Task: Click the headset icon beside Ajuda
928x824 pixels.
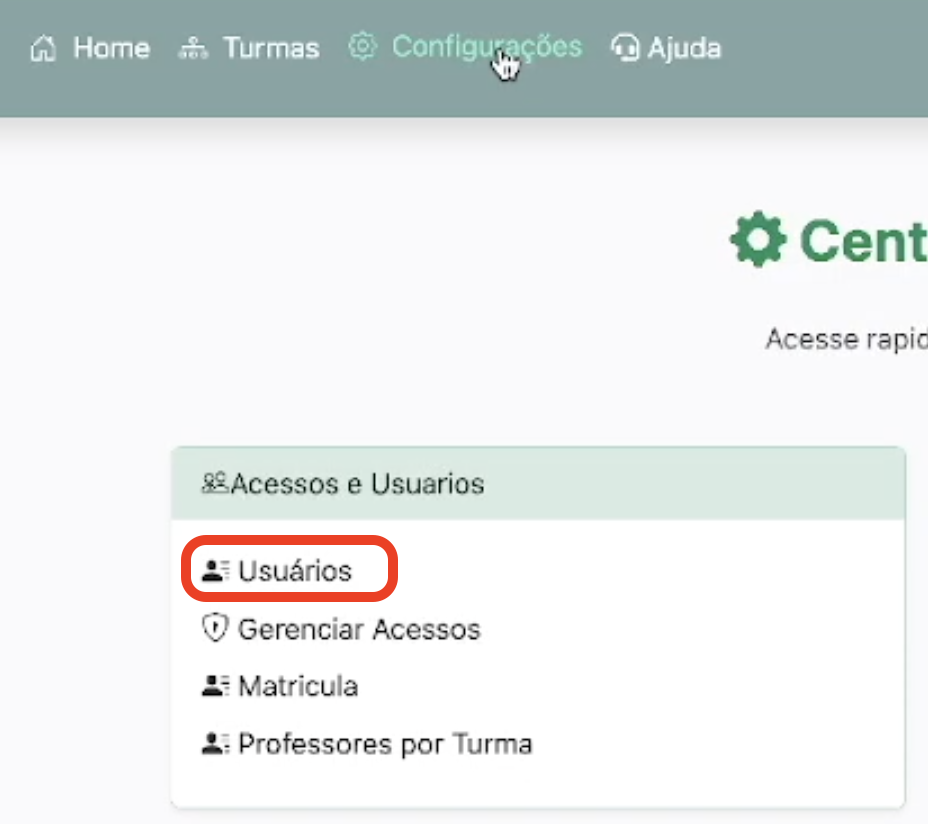Action: (x=625, y=47)
